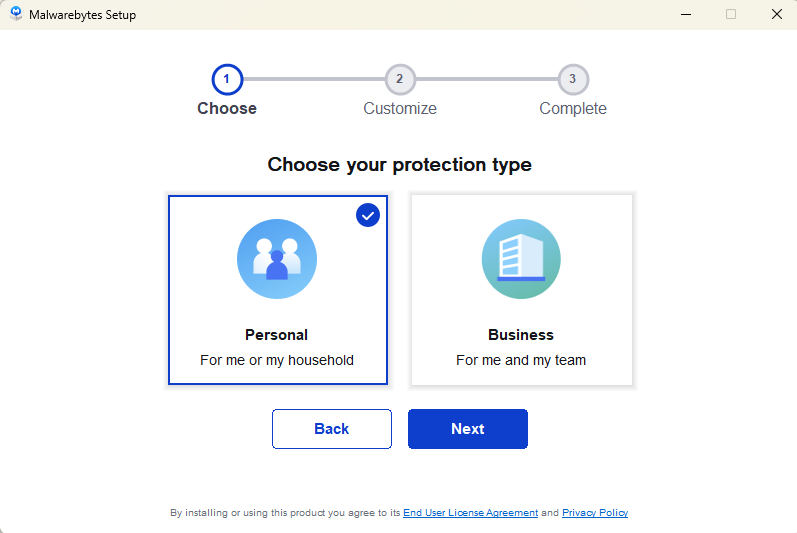Click the Business building icon

(x=521, y=259)
